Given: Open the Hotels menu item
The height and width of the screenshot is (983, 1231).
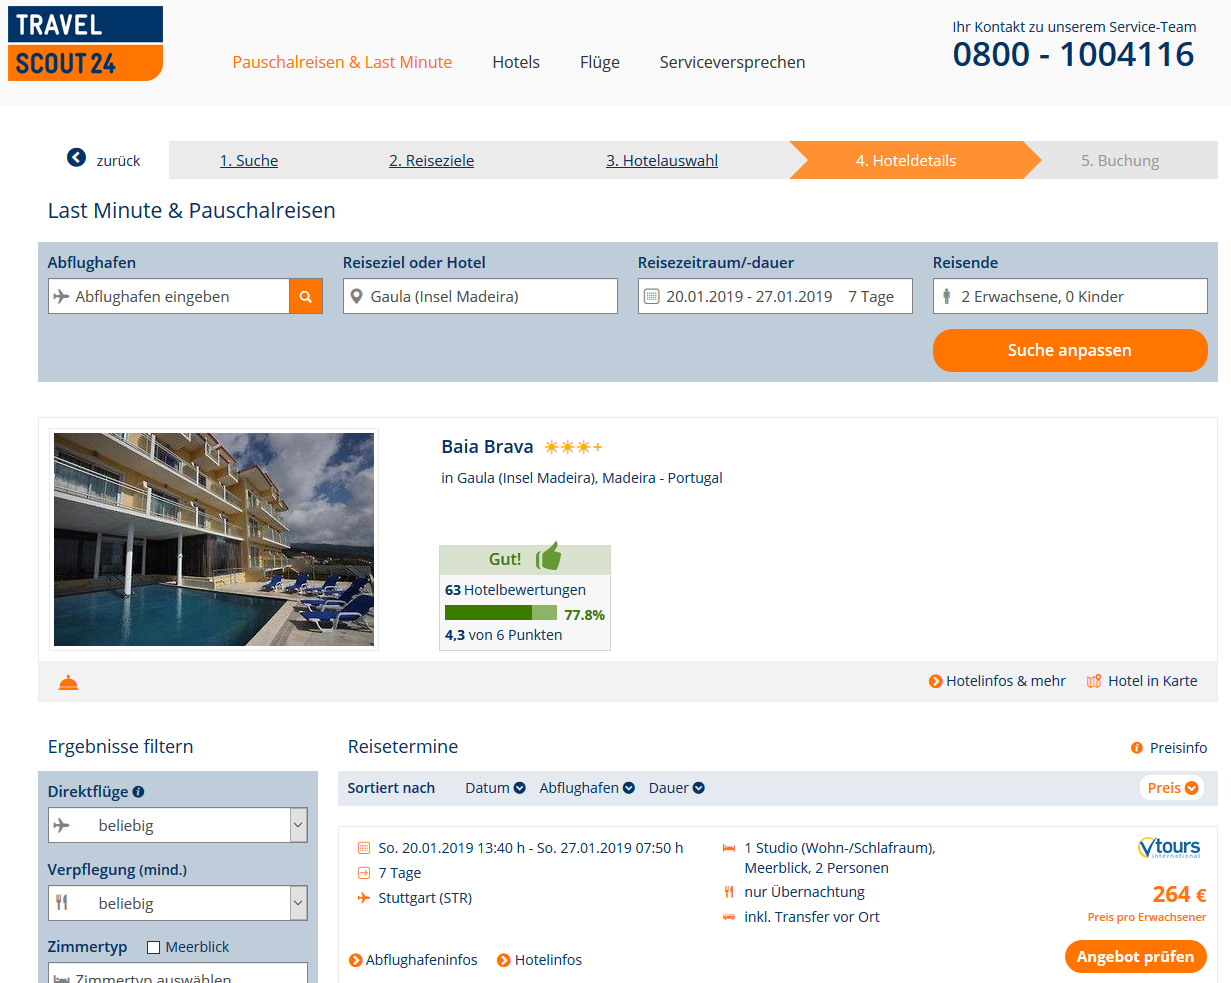Looking at the screenshot, I should click(x=516, y=62).
